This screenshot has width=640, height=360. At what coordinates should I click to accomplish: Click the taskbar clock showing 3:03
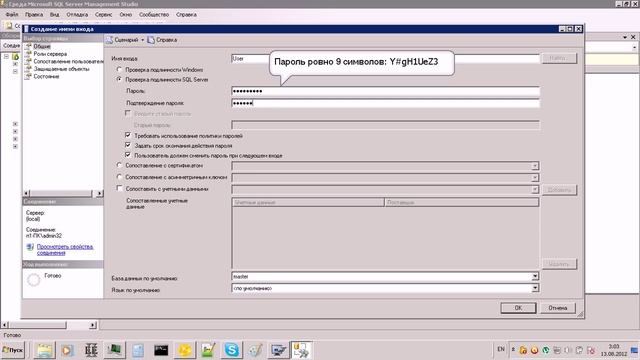[614, 350]
